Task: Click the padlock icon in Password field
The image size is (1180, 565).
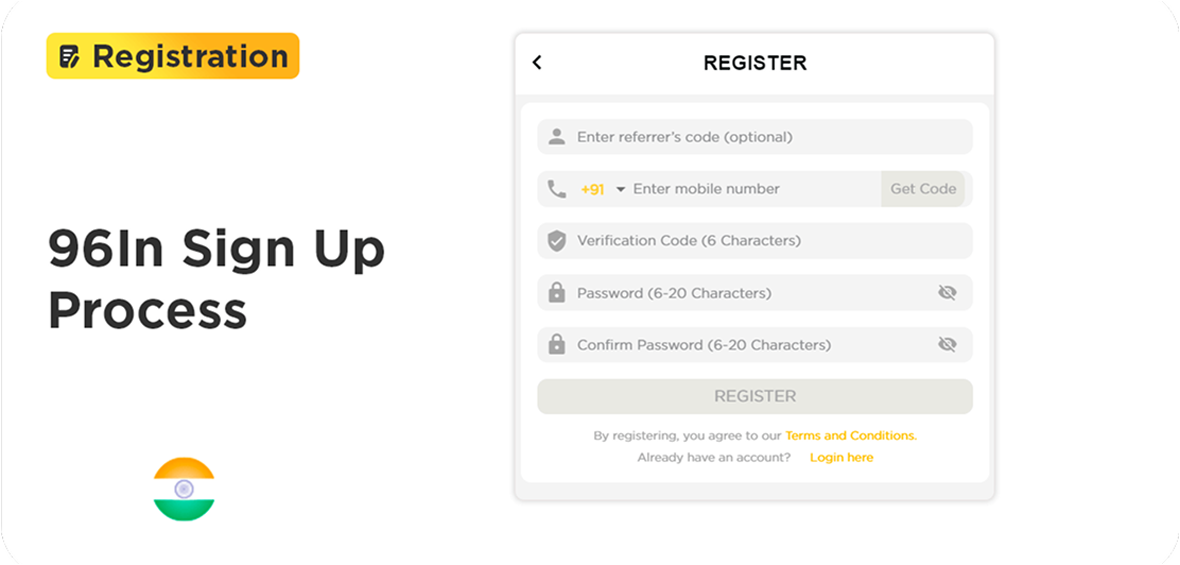Action: coord(557,293)
